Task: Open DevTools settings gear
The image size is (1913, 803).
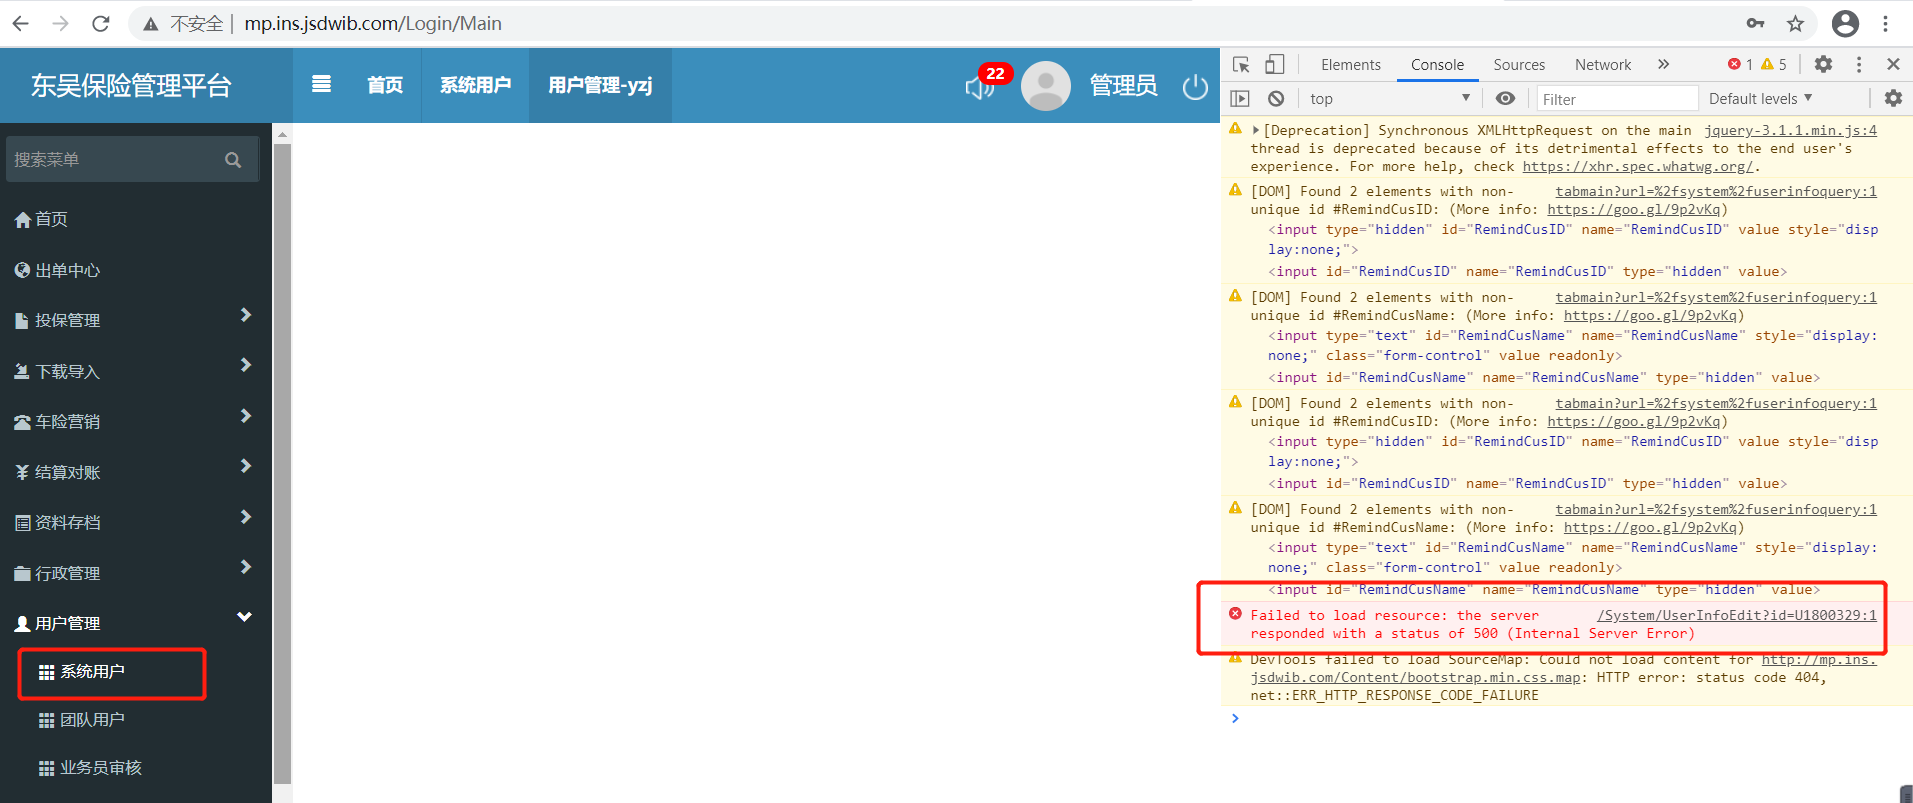Action: click(1823, 65)
